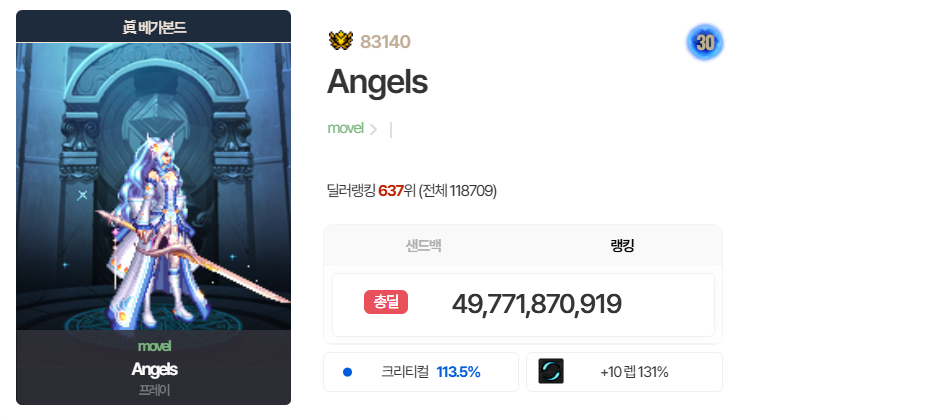Click the total damage 49,771,870,919
951x418 pixels.
pos(536,303)
